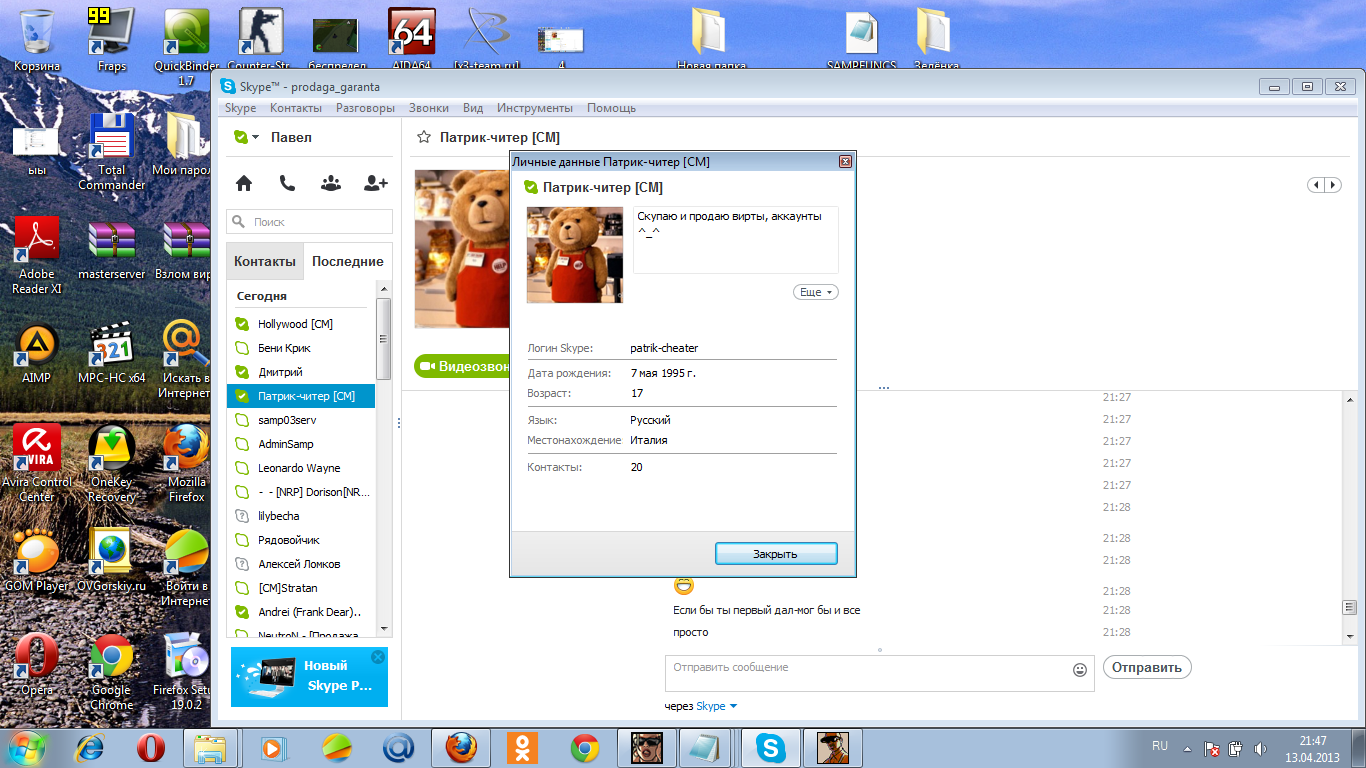Click the volume icon in system tray
Screen dimensions: 1366x768
point(1259,747)
